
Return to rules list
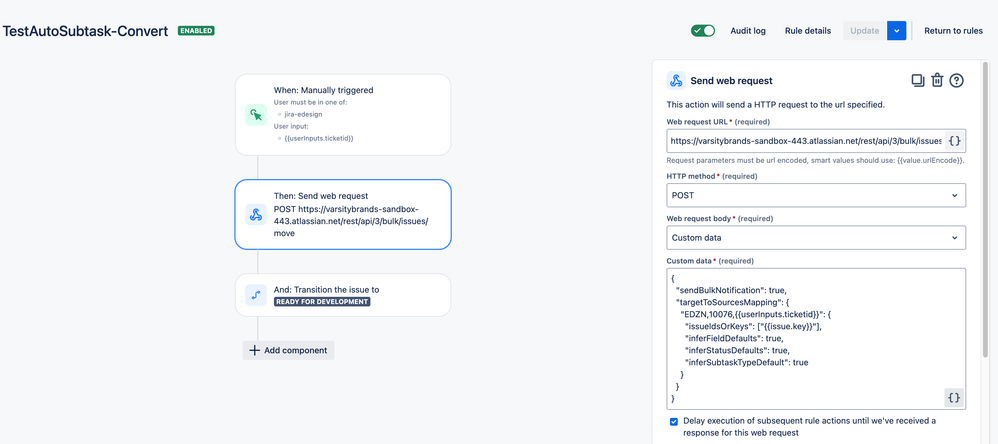953,31
